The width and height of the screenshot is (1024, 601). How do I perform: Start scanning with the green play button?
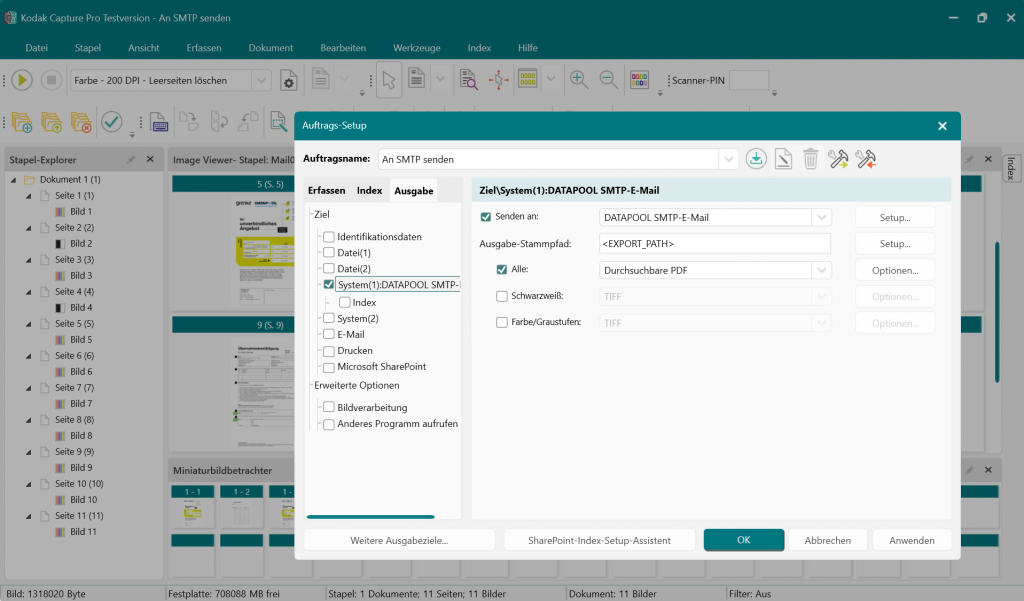(22, 80)
